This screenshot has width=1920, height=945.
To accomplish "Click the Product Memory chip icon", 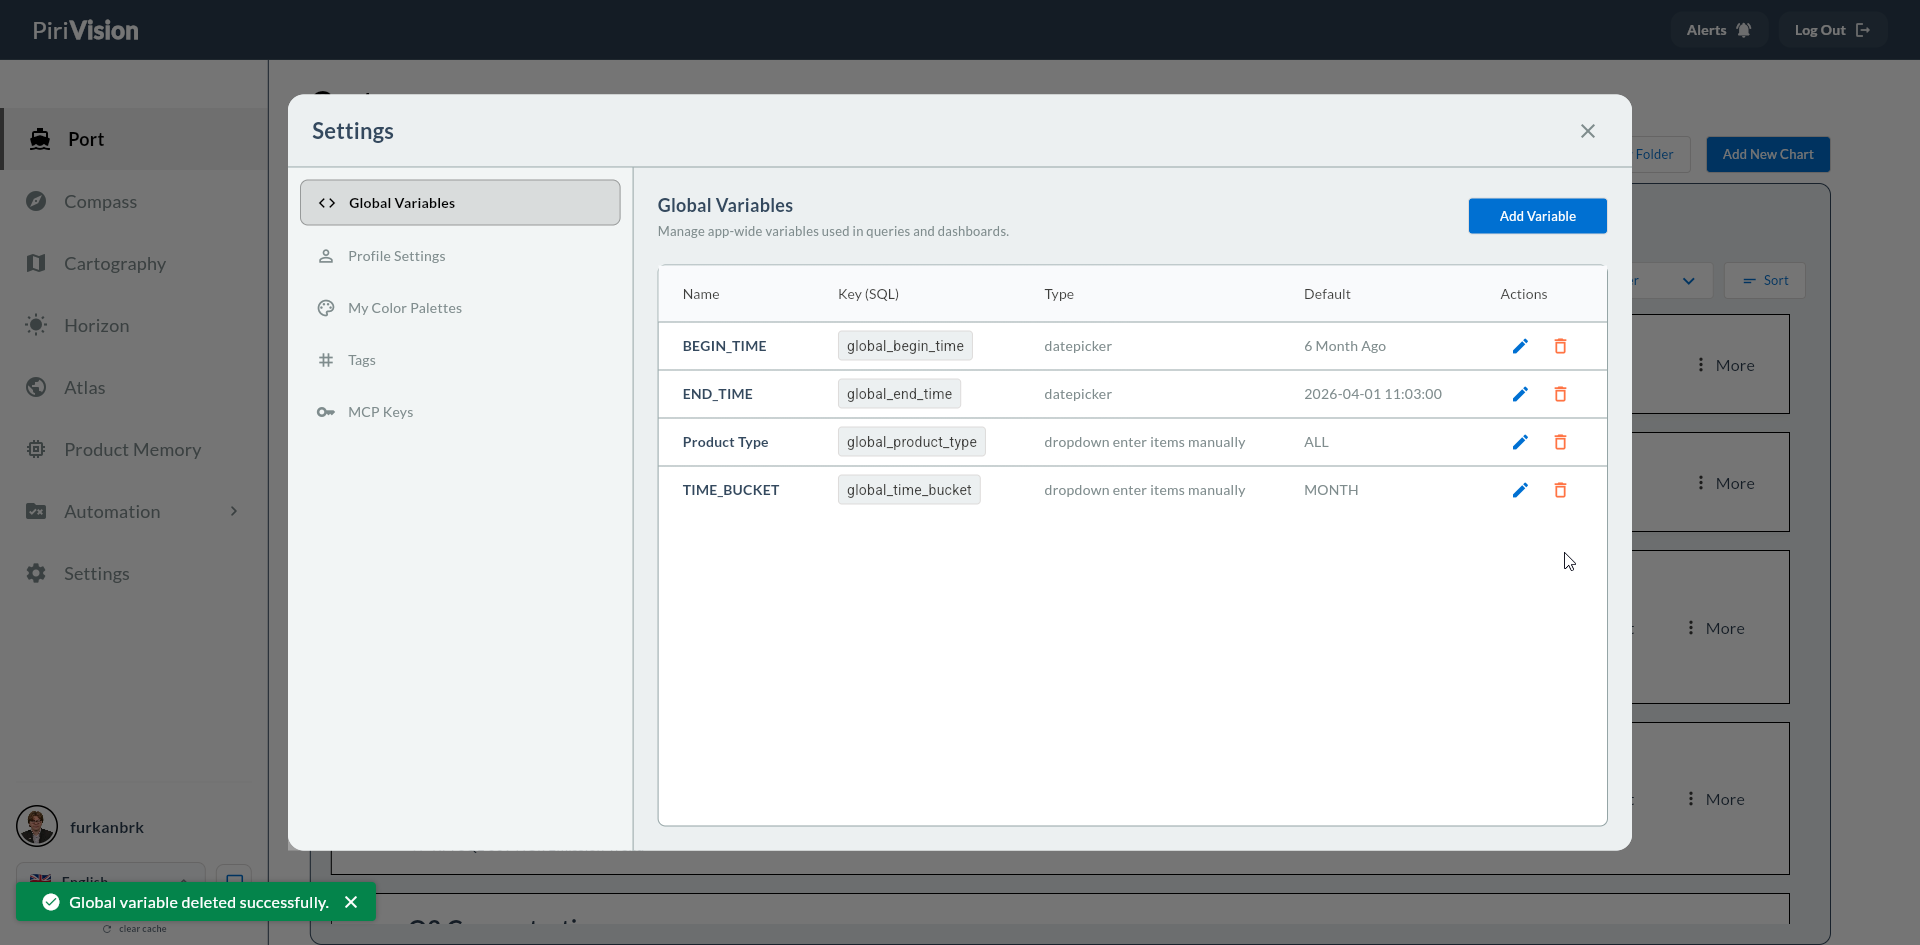I will [x=36, y=449].
